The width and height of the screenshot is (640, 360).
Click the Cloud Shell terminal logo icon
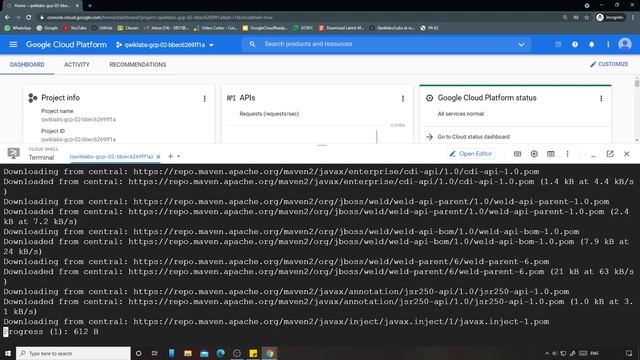13,153
